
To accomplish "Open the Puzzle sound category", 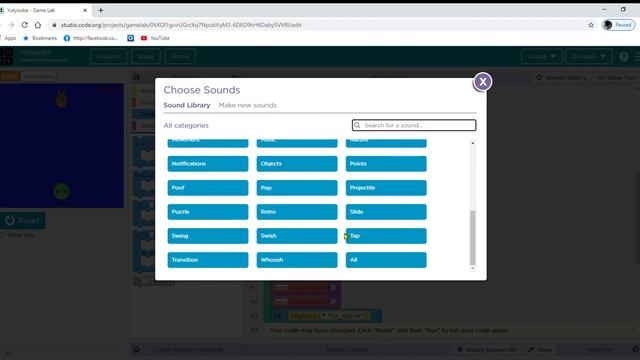I will coord(208,212).
